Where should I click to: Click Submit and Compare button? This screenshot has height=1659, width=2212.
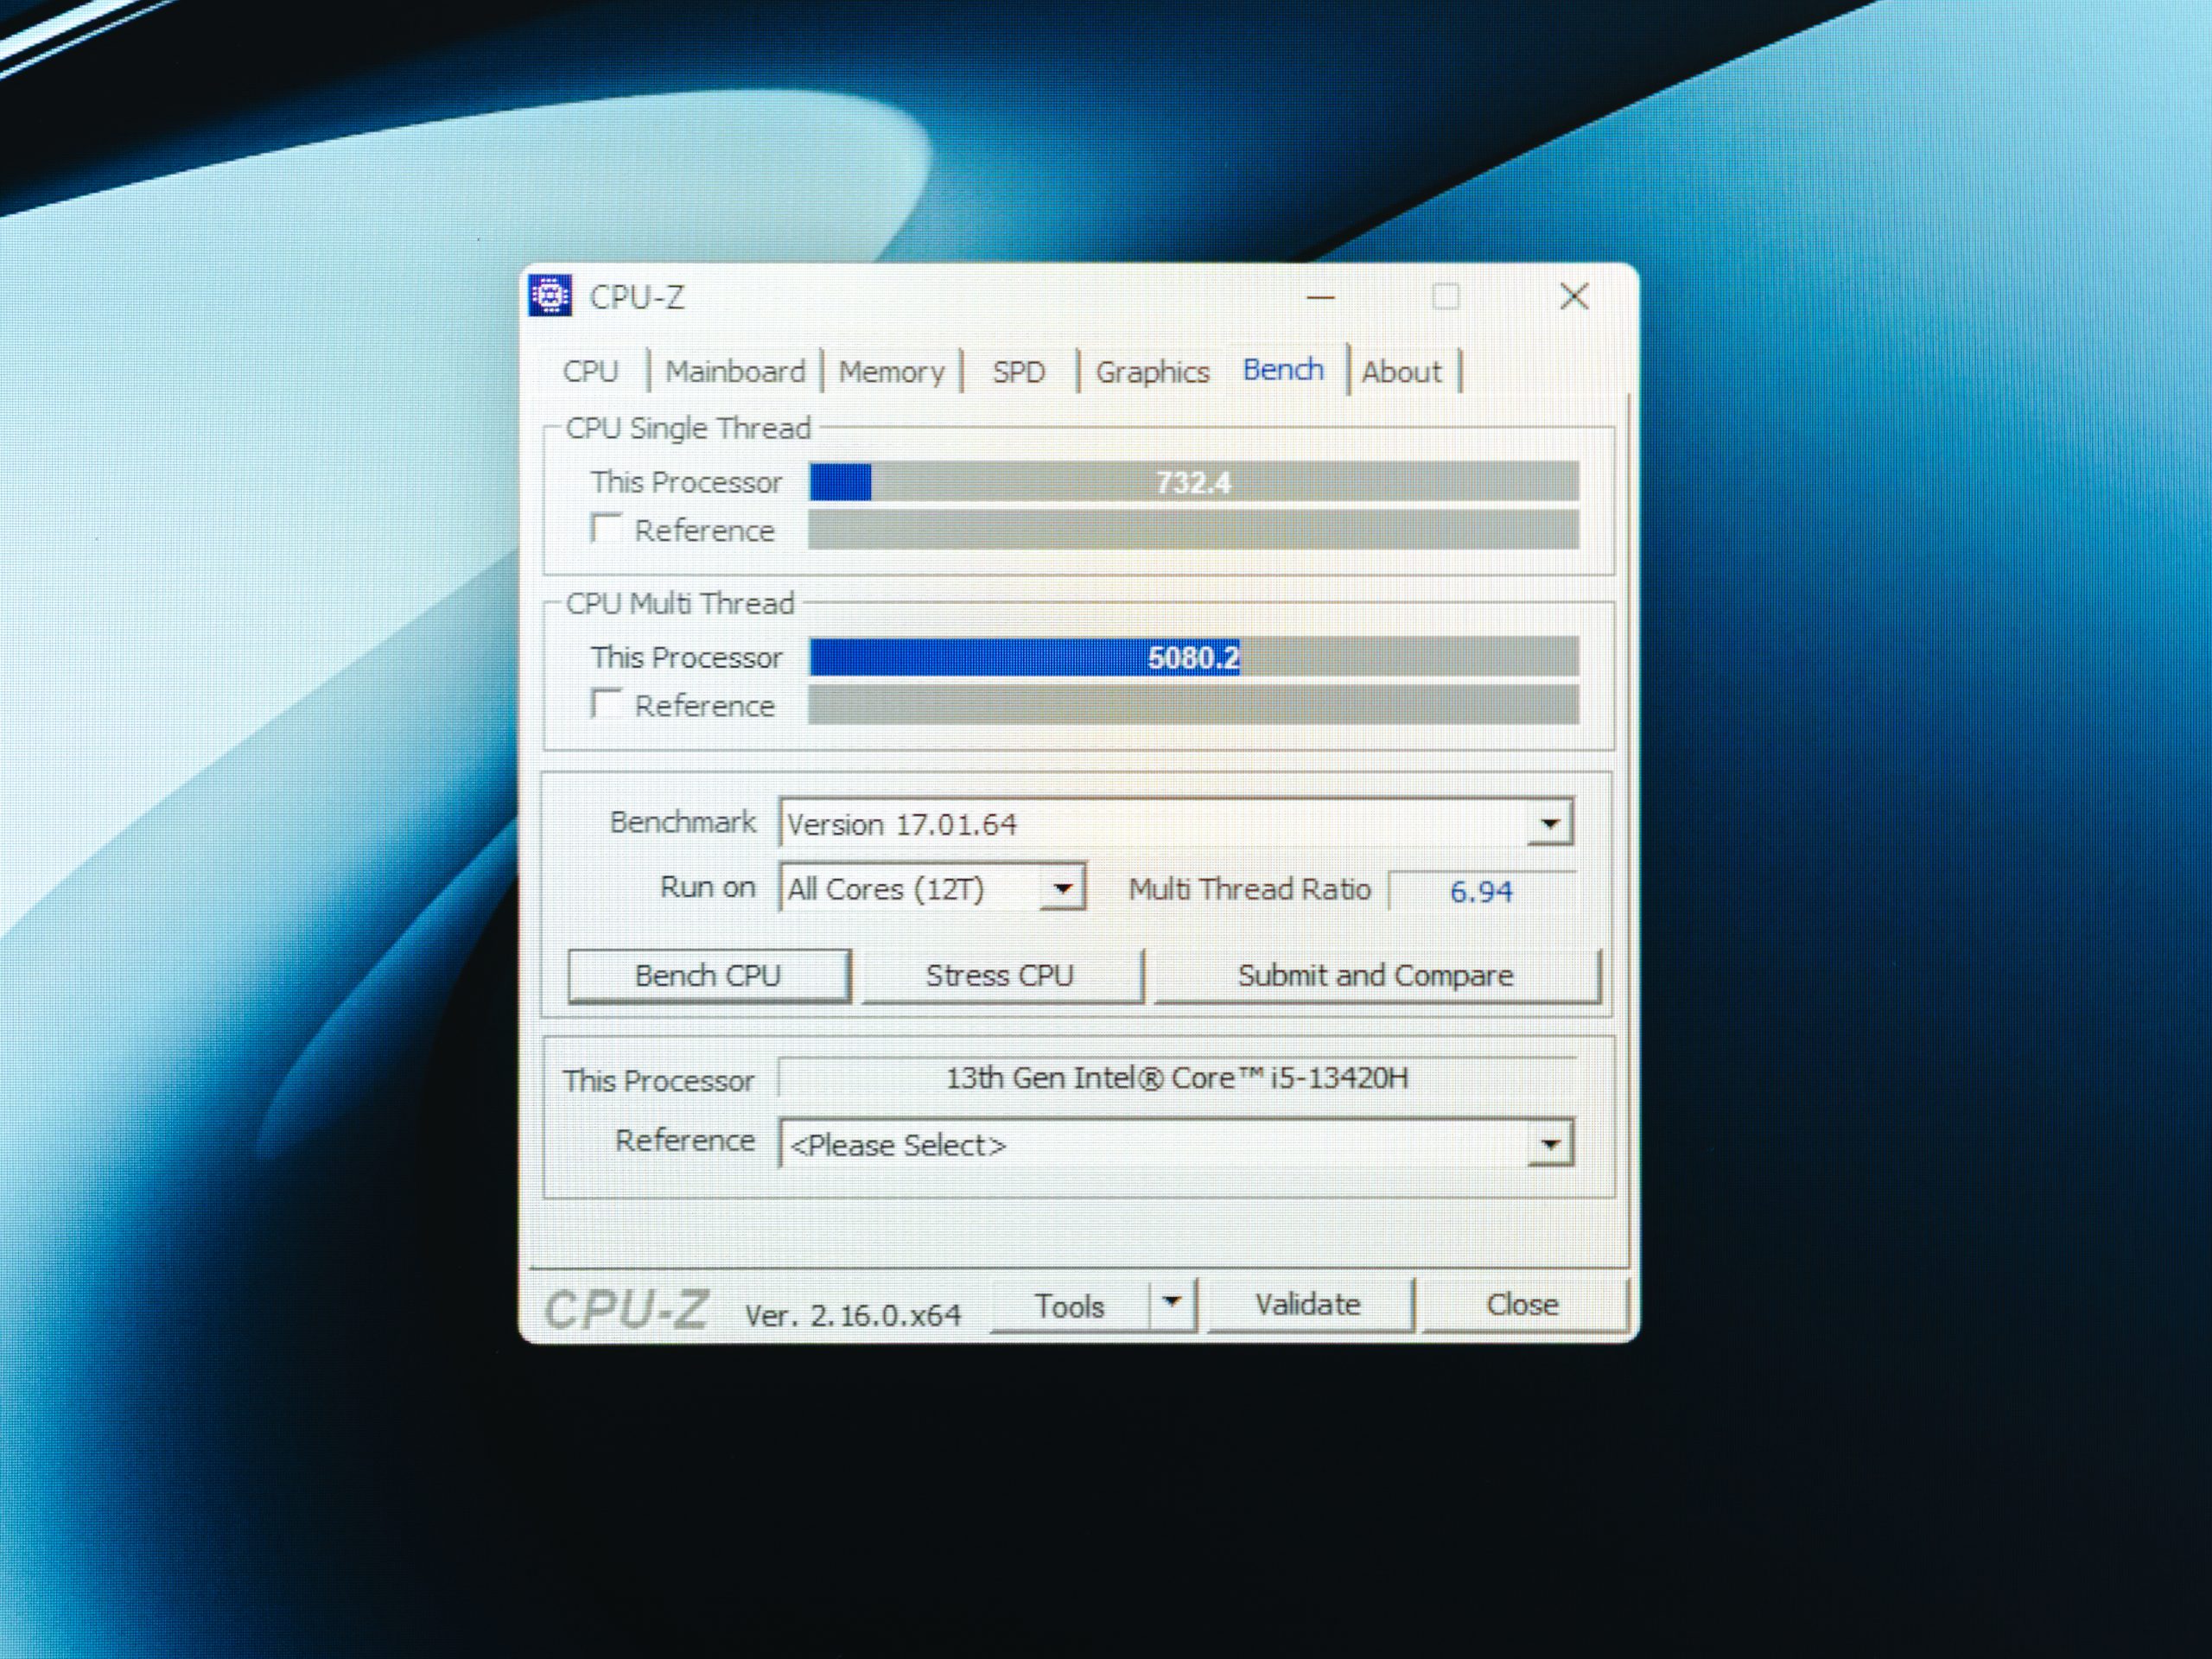pos(1375,975)
